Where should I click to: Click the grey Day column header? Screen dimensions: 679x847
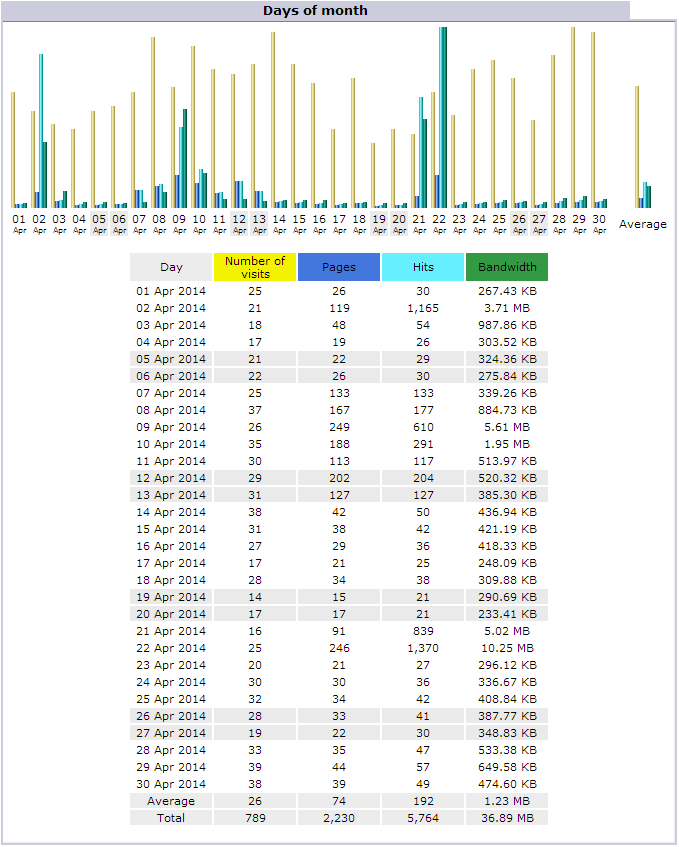[171, 267]
